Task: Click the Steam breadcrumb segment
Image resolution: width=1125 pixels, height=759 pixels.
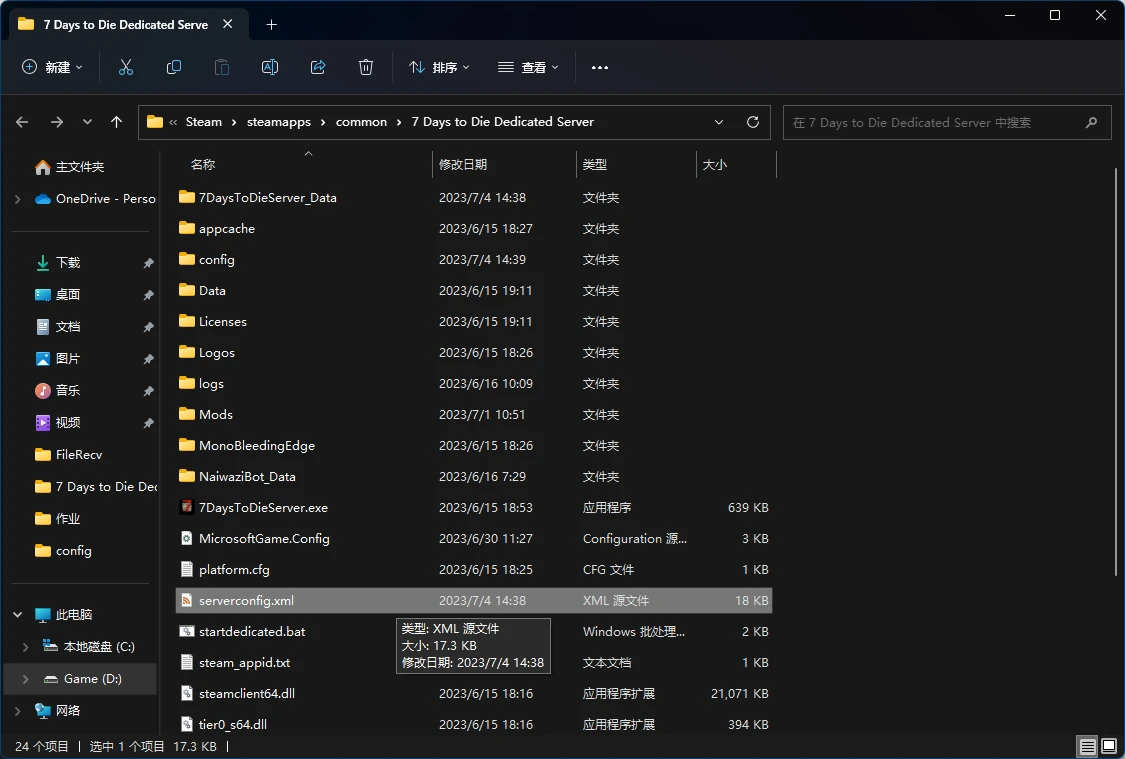Action: pyautogui.click(x=204, y=122)
